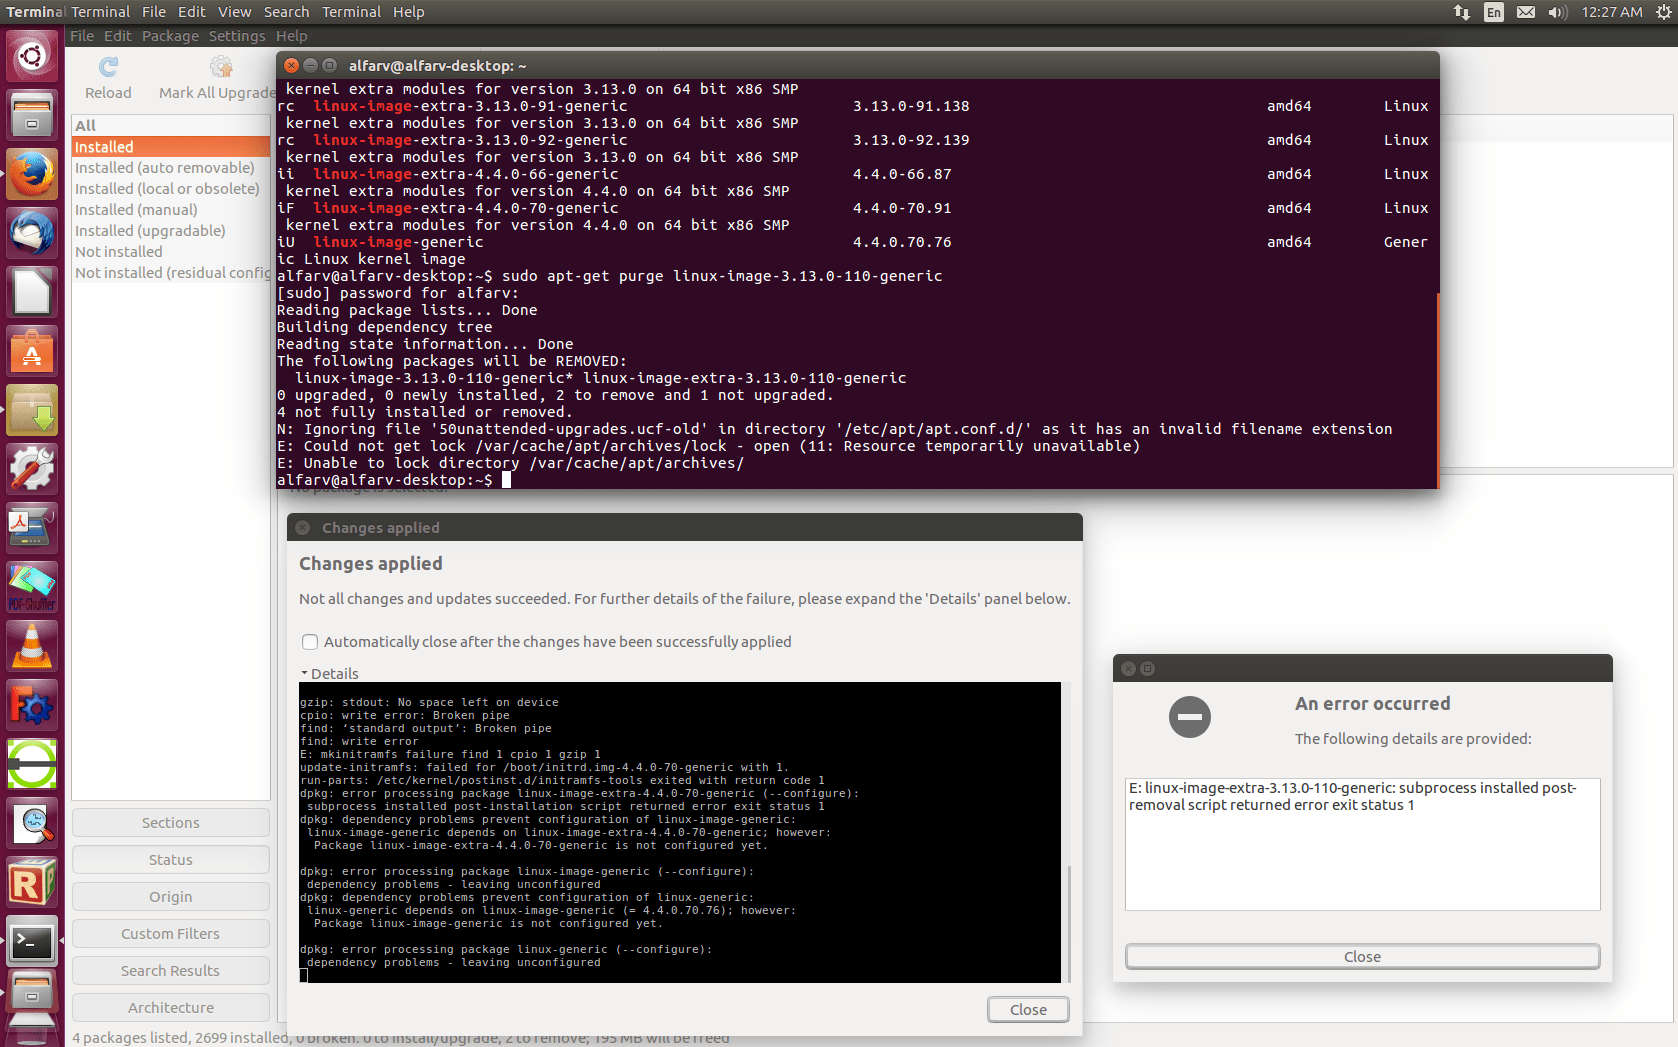Viewport: 1678px width, 1047px height.
Task: Enable automatically close after changes applied
Action: point(310,642)
